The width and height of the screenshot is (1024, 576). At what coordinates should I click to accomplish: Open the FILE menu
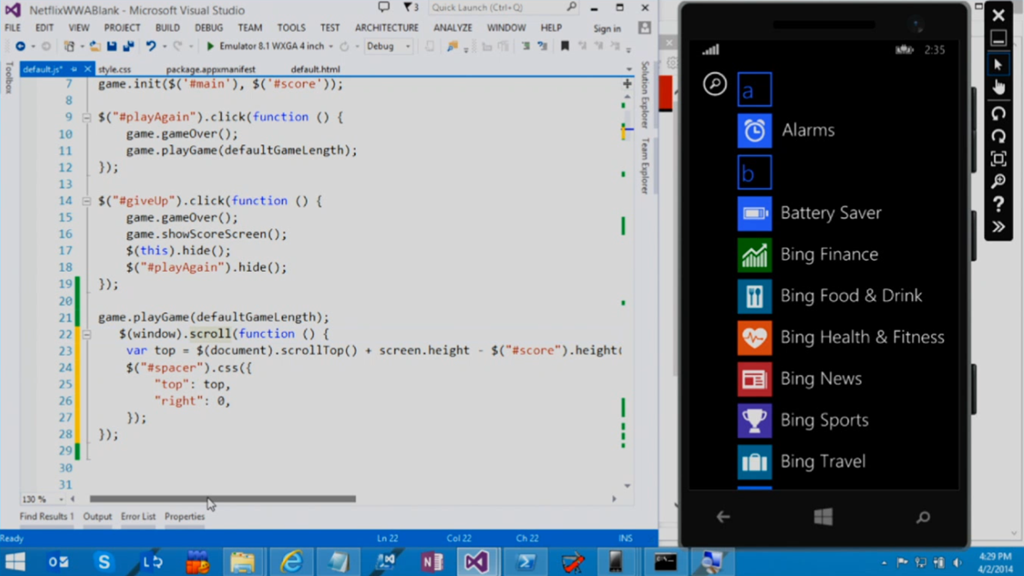coord(12,27)
